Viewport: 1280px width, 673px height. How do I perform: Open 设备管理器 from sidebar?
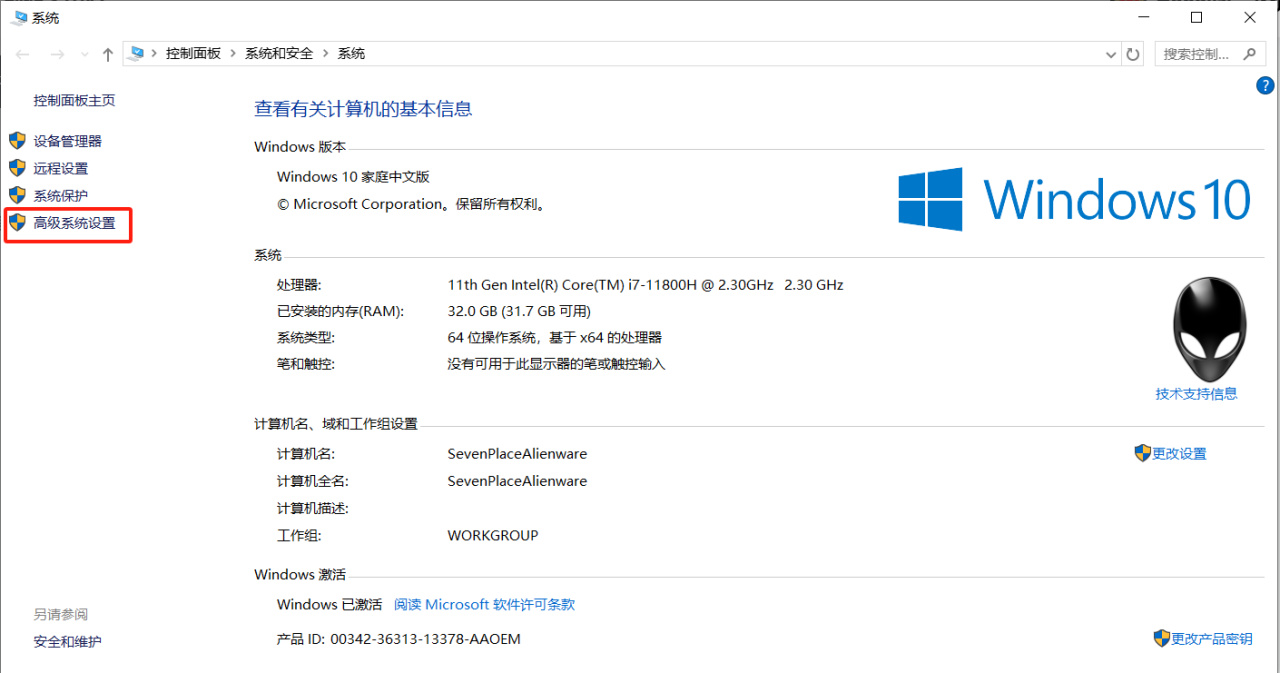click(67, 141)
